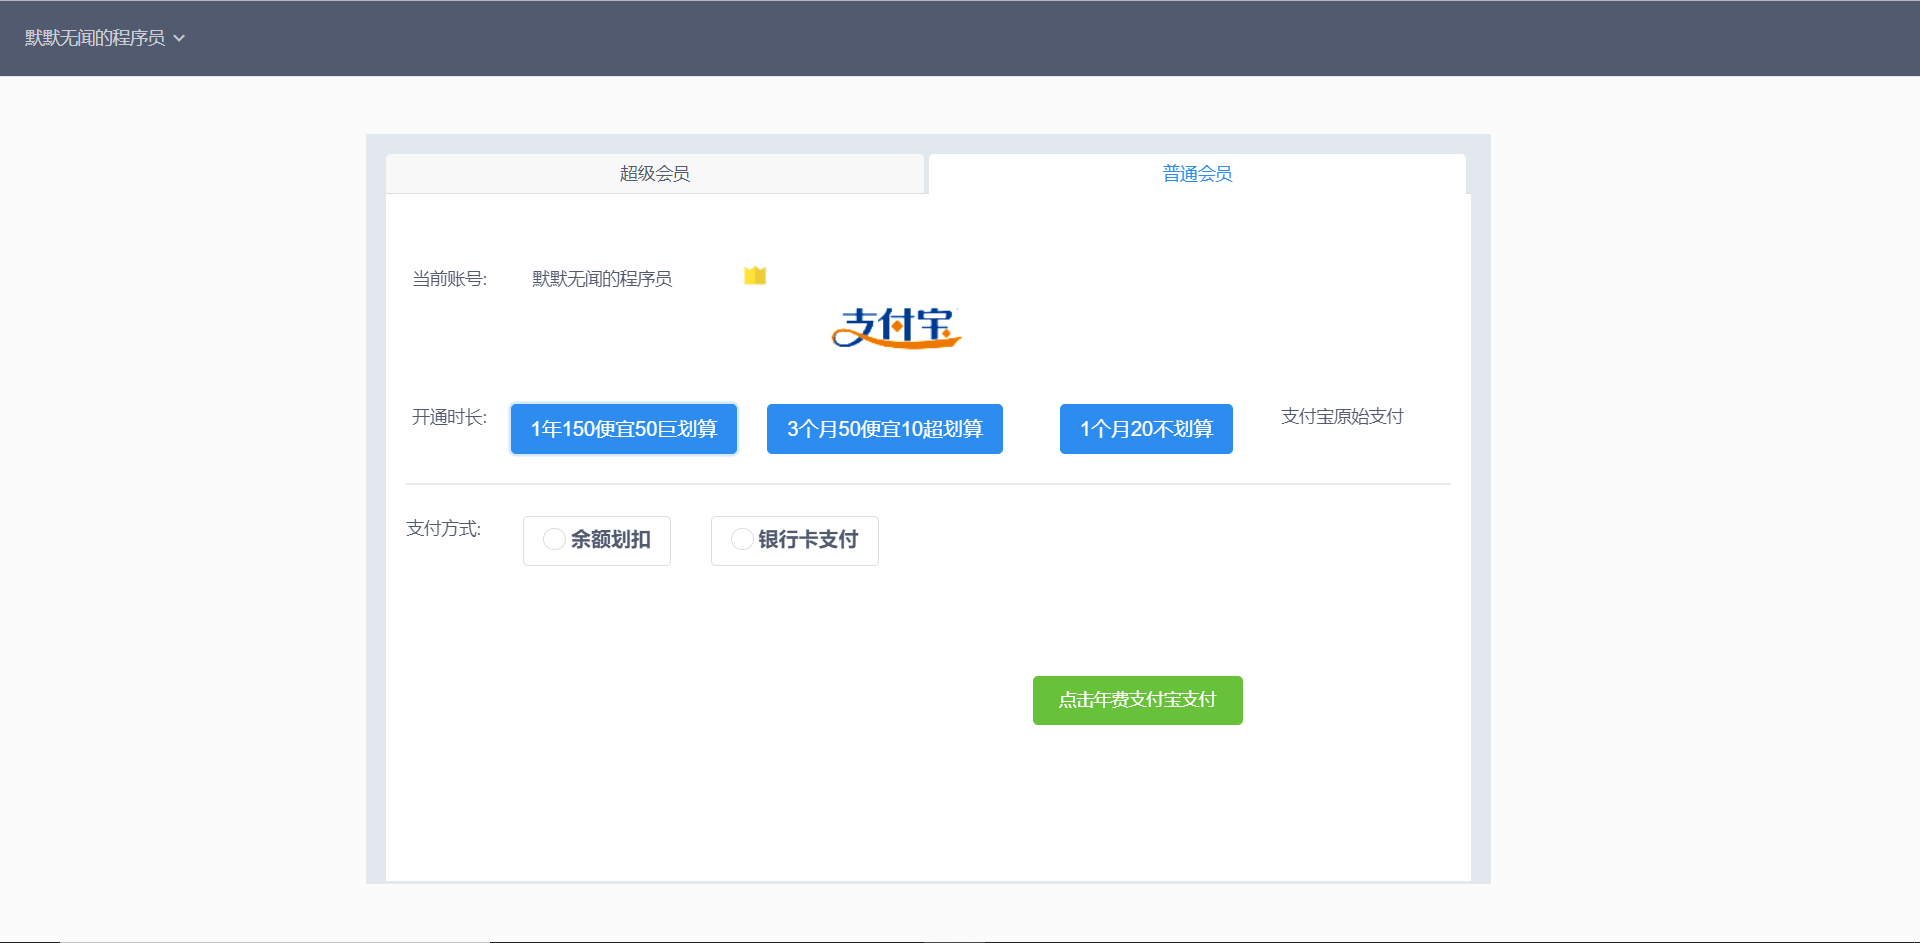
Task: Click the yellow crown membership icon
Action: pyautogui.click(x=755, y=276)
